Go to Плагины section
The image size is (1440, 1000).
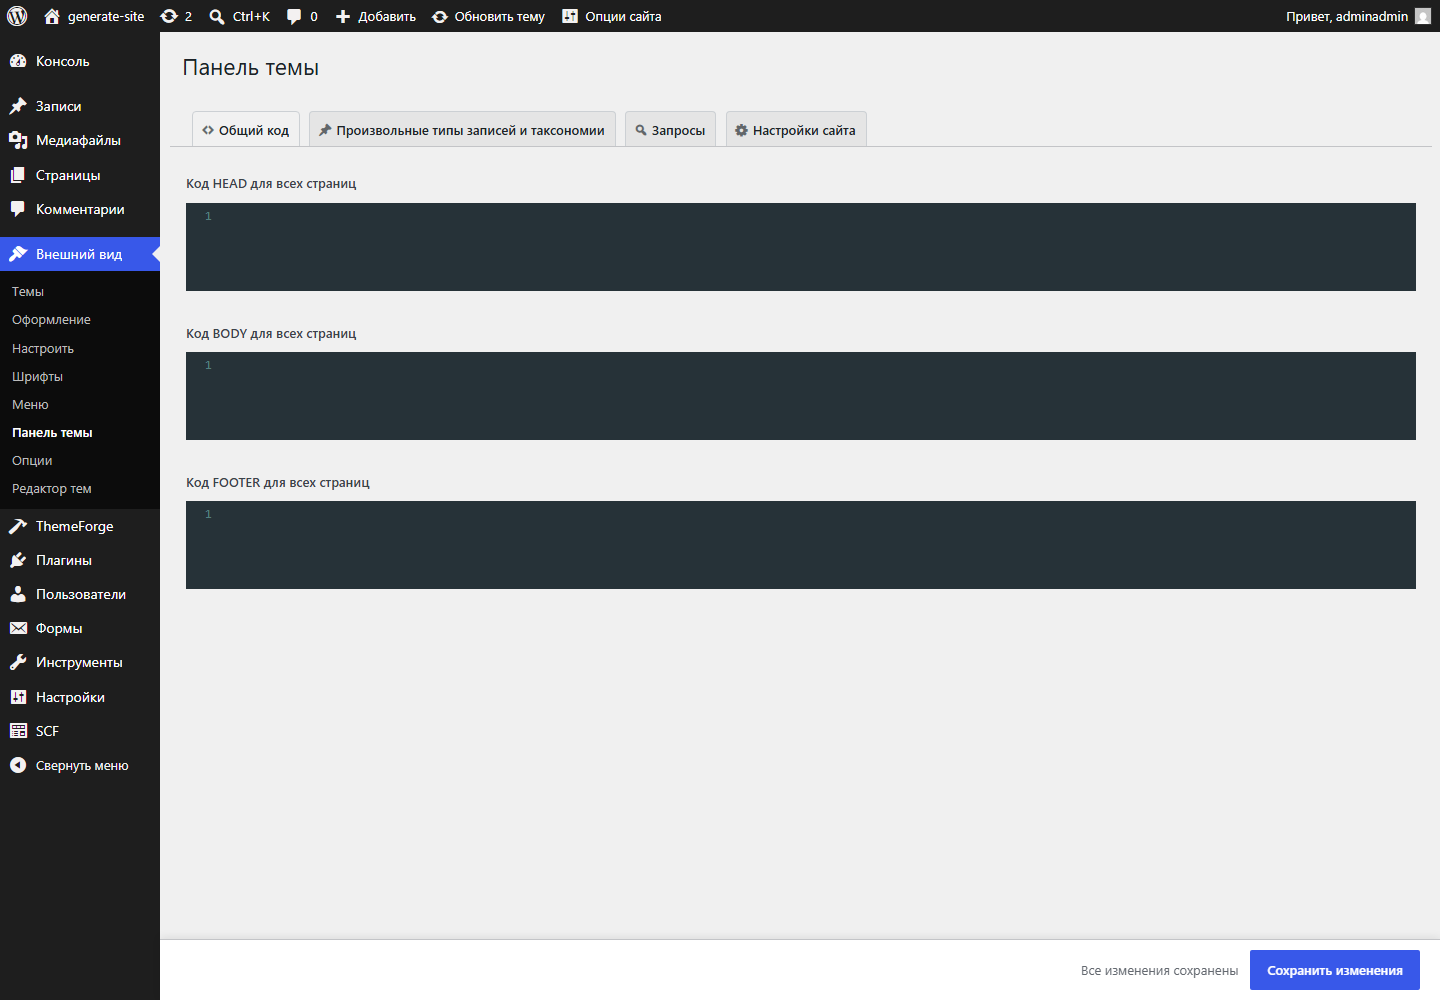(x=80, y=560)
